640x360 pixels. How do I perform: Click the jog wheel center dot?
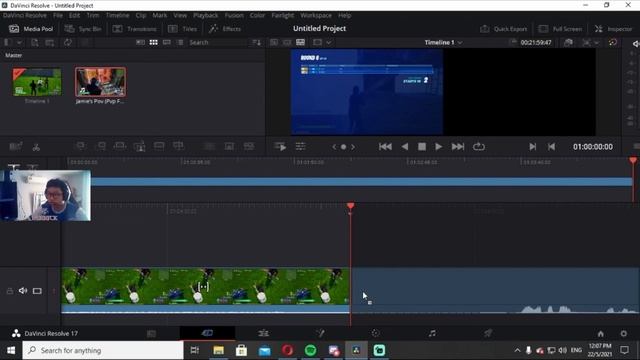point(343,147)
